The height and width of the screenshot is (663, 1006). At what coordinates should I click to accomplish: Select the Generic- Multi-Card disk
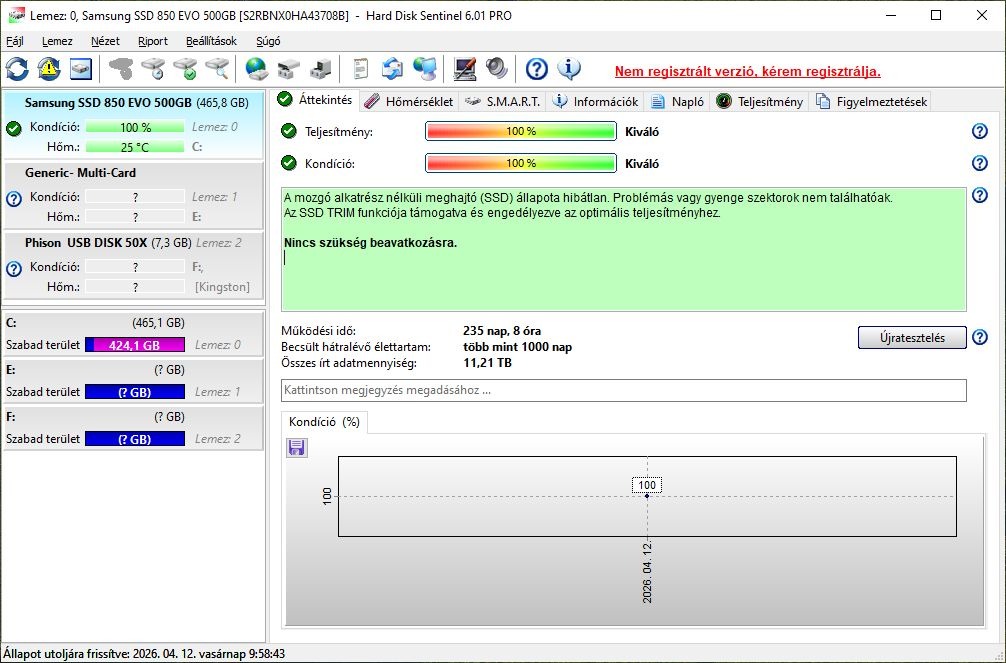coord(133,195)
